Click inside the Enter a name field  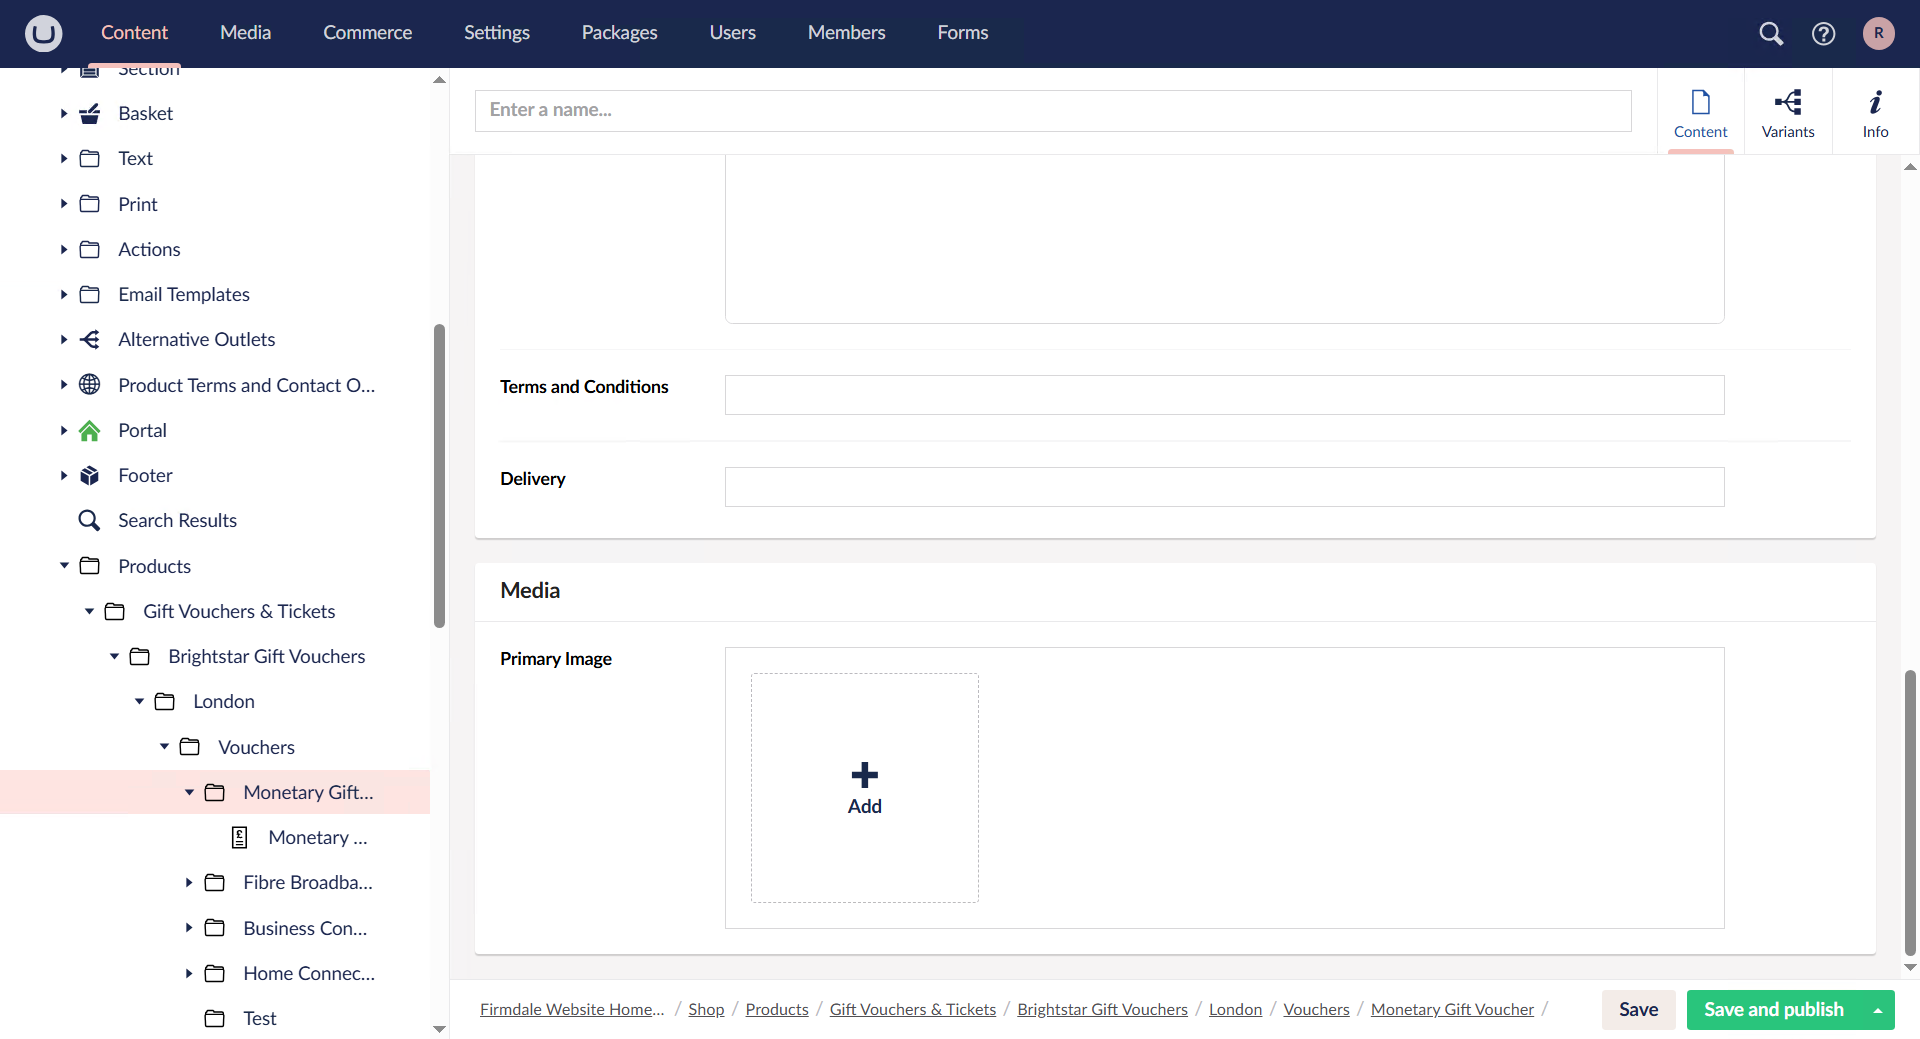1052,110
